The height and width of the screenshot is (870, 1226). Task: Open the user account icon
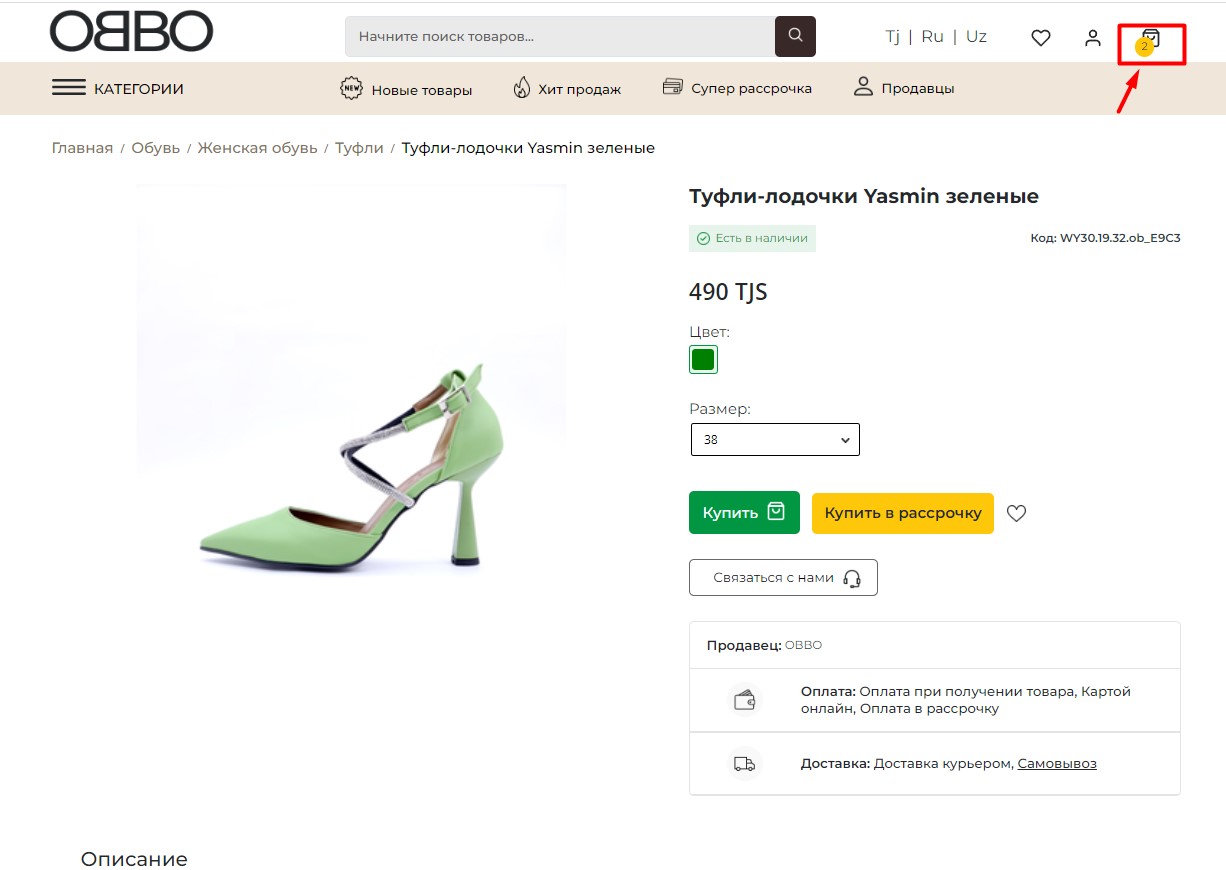[x=1093, y=38]
